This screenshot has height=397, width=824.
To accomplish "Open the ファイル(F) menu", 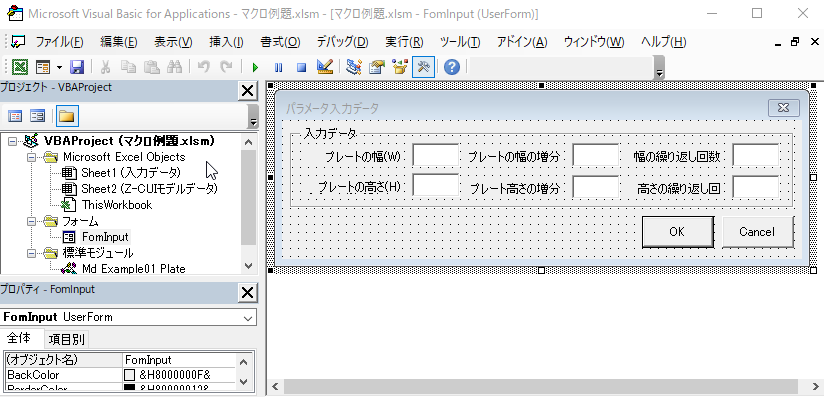I will click(59, 42).
